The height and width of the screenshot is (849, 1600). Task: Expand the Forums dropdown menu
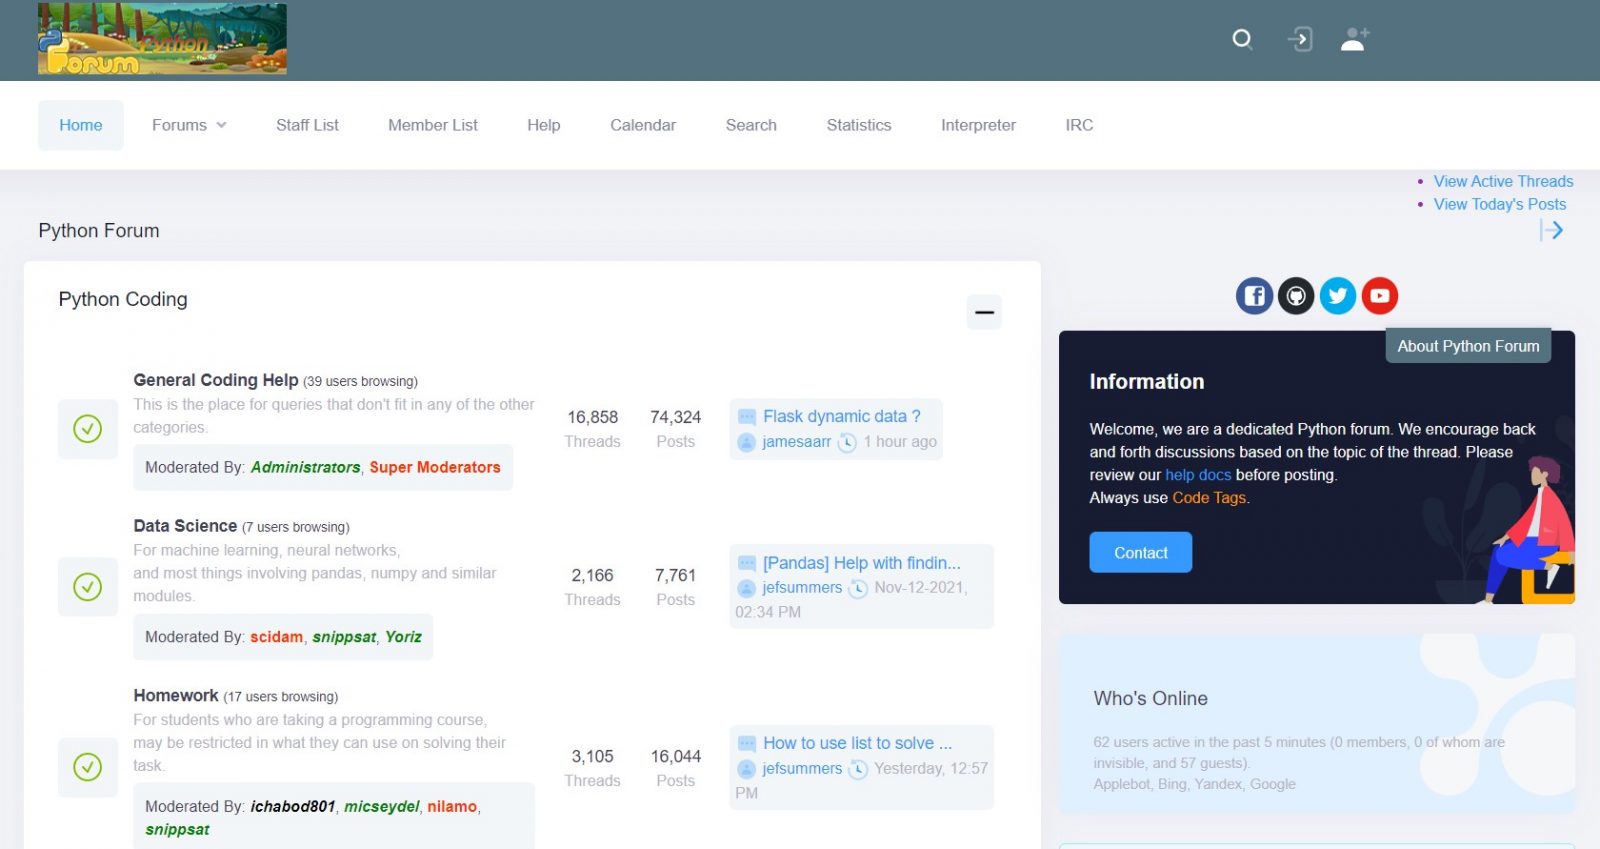[189, 125]
